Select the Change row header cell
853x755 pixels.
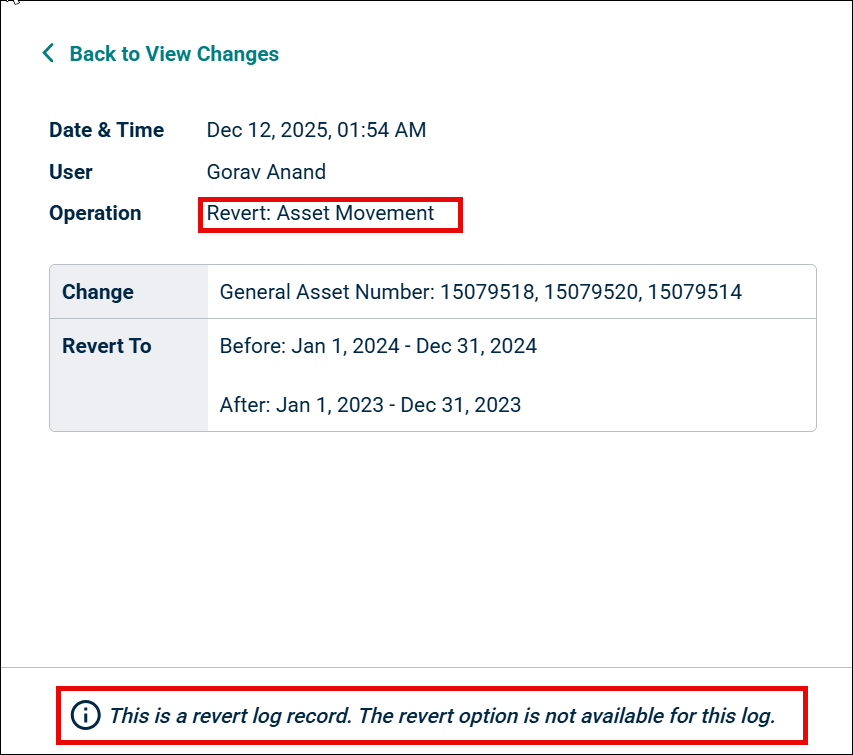click(x=128, y=292)
